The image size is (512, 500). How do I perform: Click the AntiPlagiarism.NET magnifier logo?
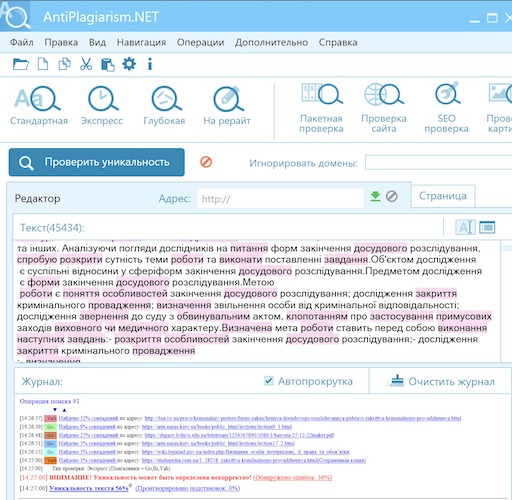15,15
